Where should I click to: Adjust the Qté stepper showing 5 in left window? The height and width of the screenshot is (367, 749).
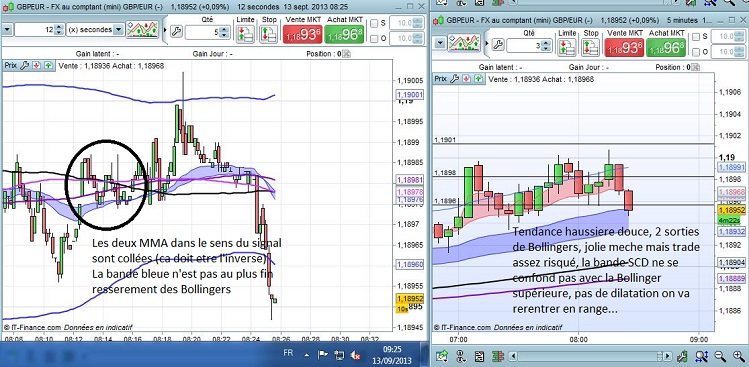coord(224,32)
